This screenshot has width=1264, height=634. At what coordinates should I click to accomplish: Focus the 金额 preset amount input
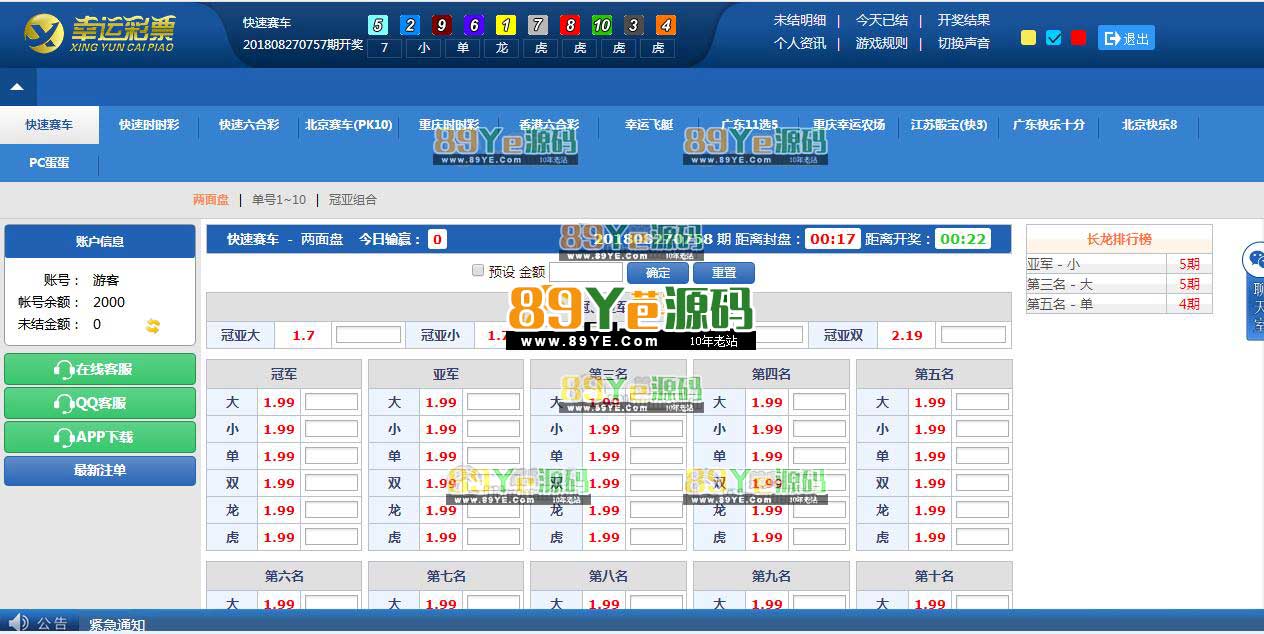pos(586,272)
